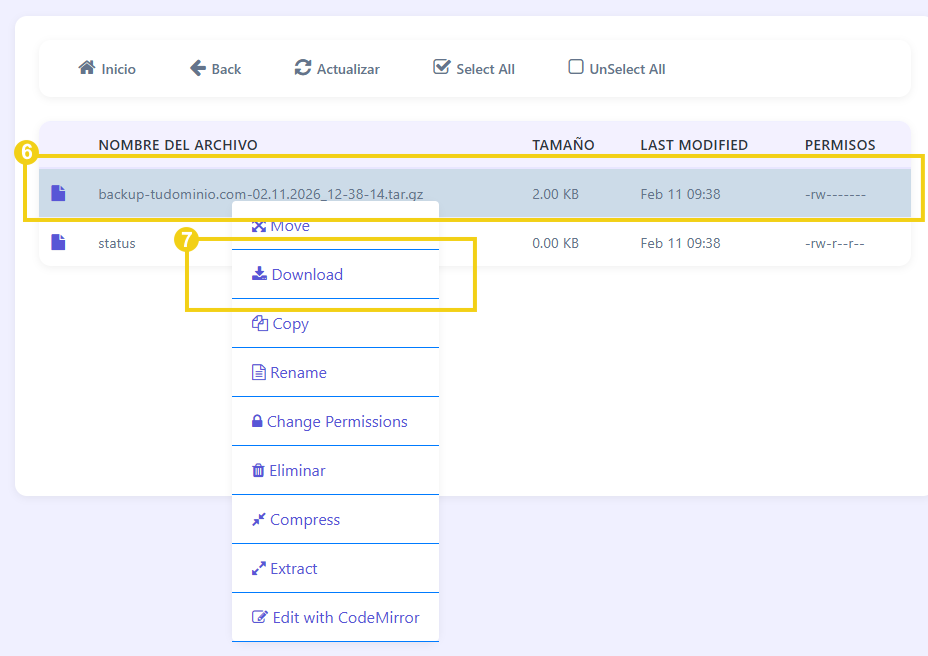Image resolution: width=928 pixels, height=656 pixels.
Task: Click the Download icon in context menu
Action: click(259, 274)
